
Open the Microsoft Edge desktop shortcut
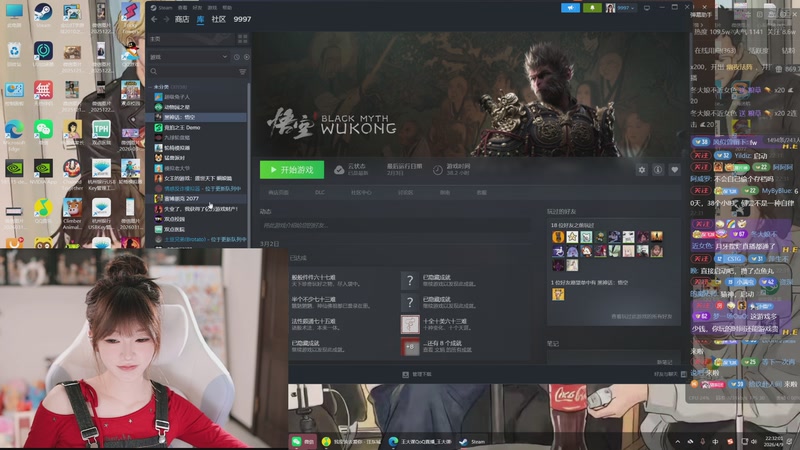click(x=14, y=134)
